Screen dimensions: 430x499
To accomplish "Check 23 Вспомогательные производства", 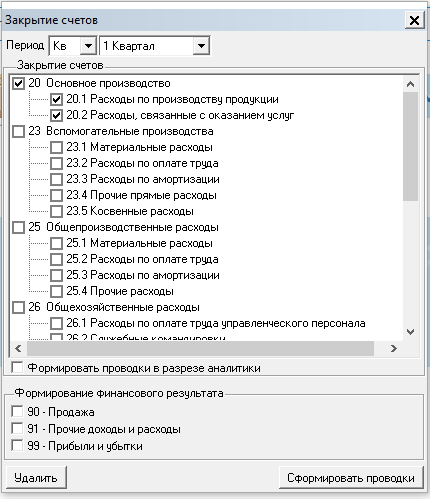I will click(18, 131).
